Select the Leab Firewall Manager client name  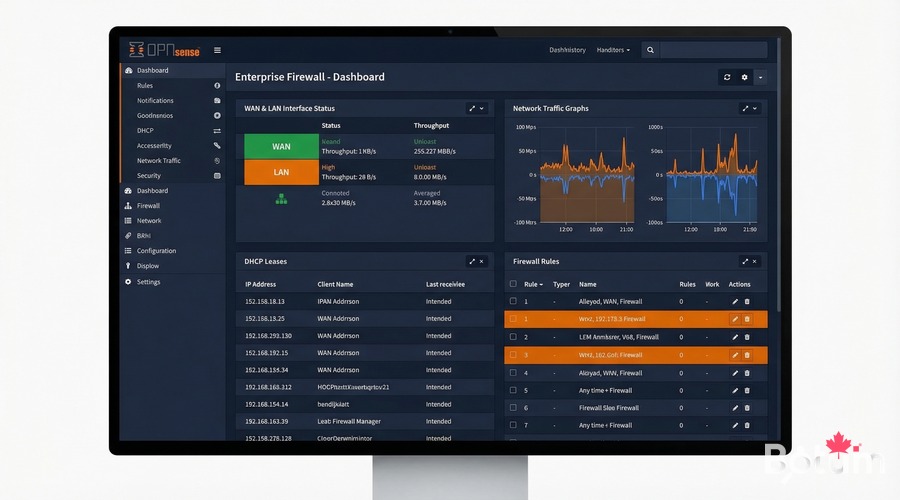tap(349, 421)
